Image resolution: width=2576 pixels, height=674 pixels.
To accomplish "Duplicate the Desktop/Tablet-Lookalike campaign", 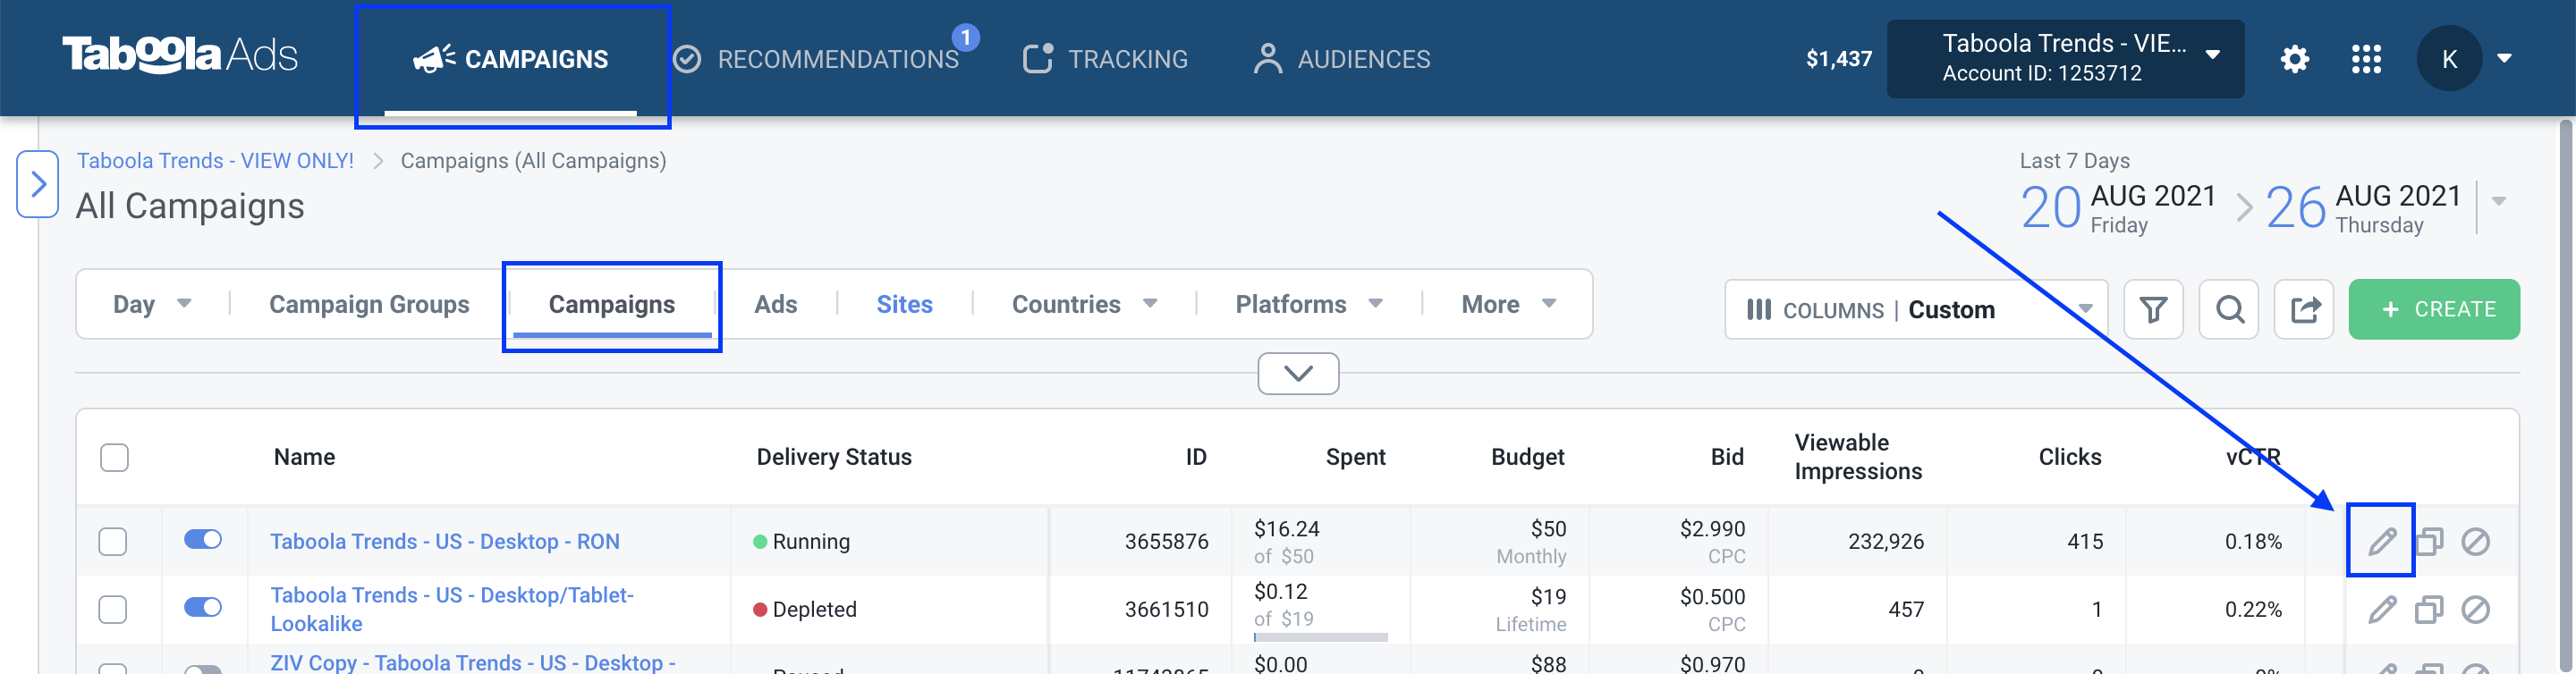I will 2429,610.
